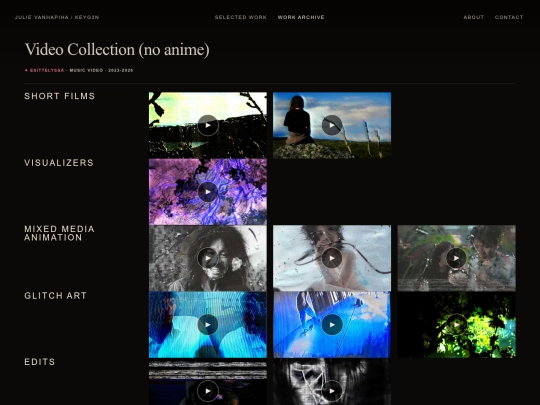The width and height of the screenshot is (540, 405).
Task: Click the Video Collection (no anime) heading
Action: 117,49
